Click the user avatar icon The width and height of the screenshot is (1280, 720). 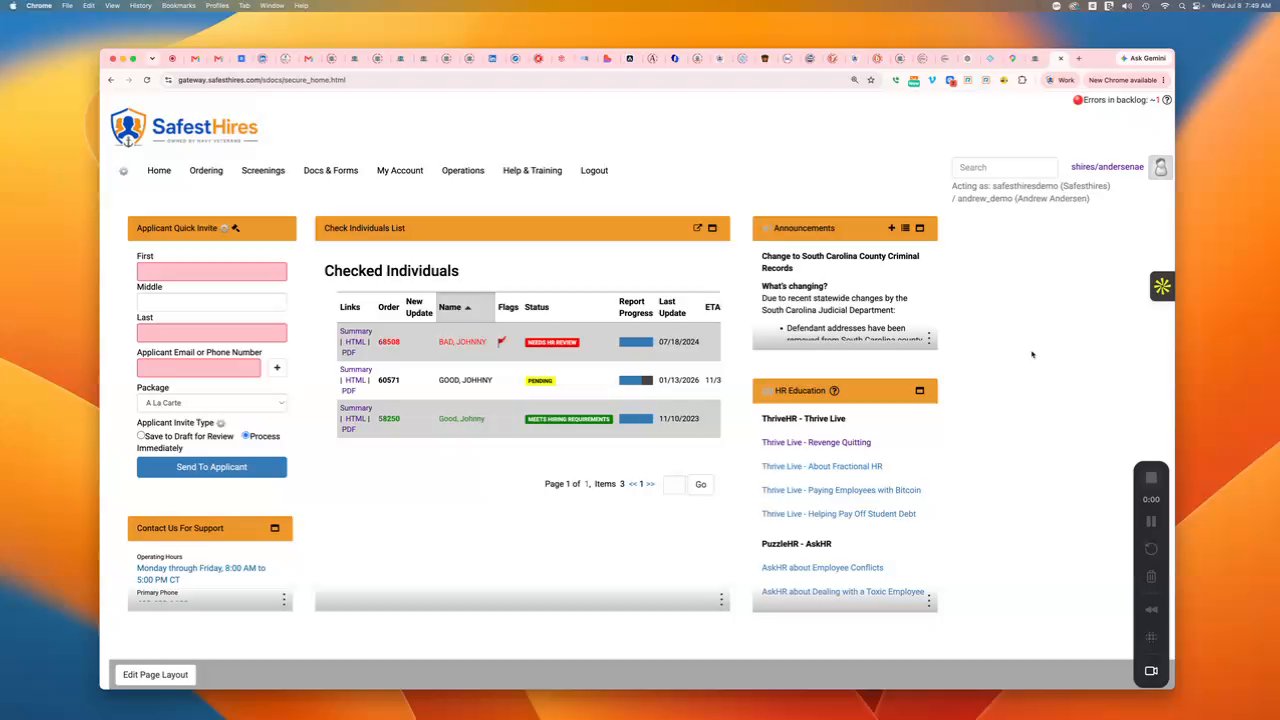tap(1160, 168)
